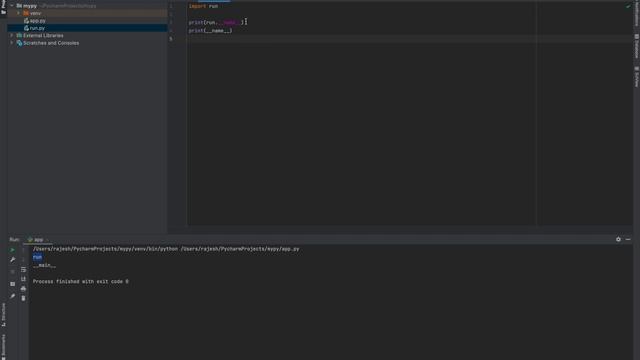This screenshot has width=640, height=360.
Task: Open the Bookmarks tool window tab
Action: (x=4, y=346)
